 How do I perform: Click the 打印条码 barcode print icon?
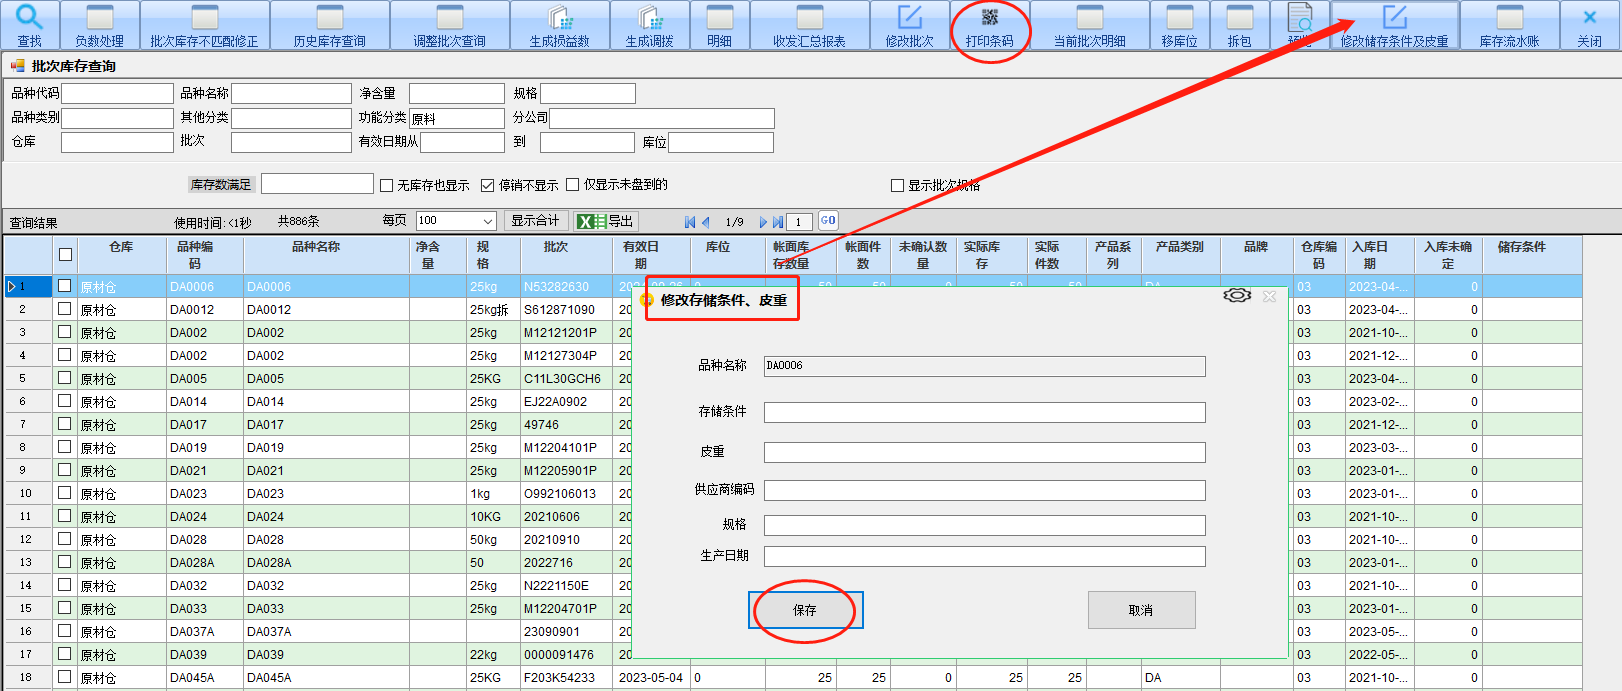click(989, 18)
